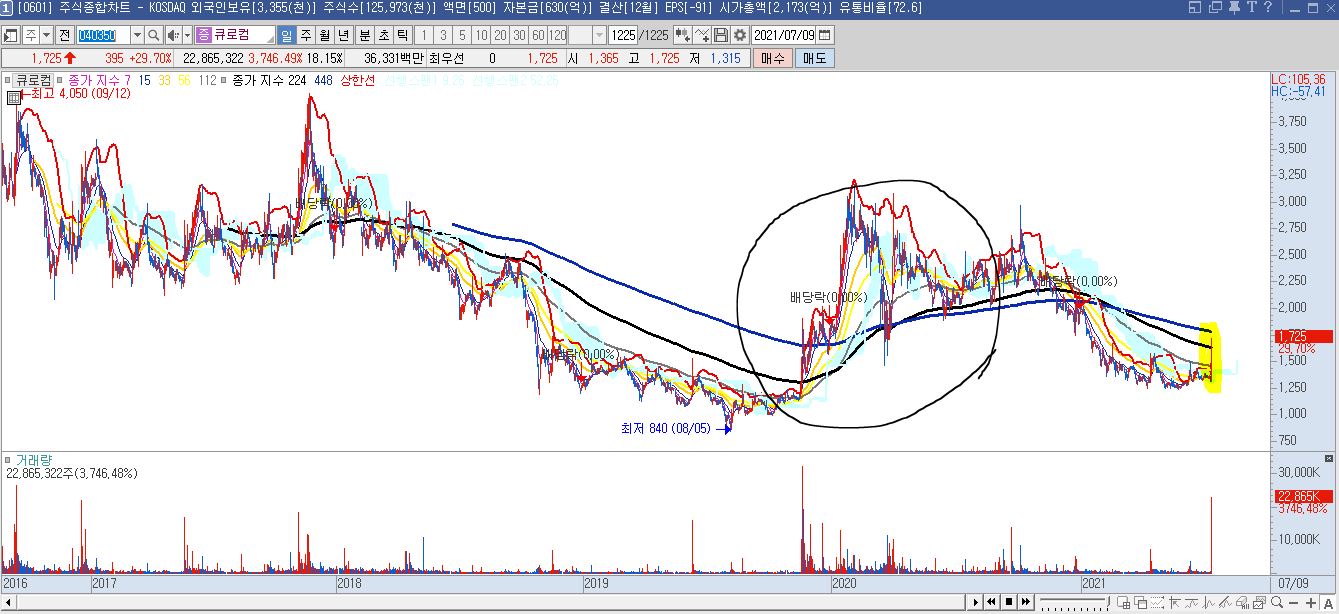Select the 틱 tick period tab
Viewport: 1339px width, 614px height.
click(402, 35)
